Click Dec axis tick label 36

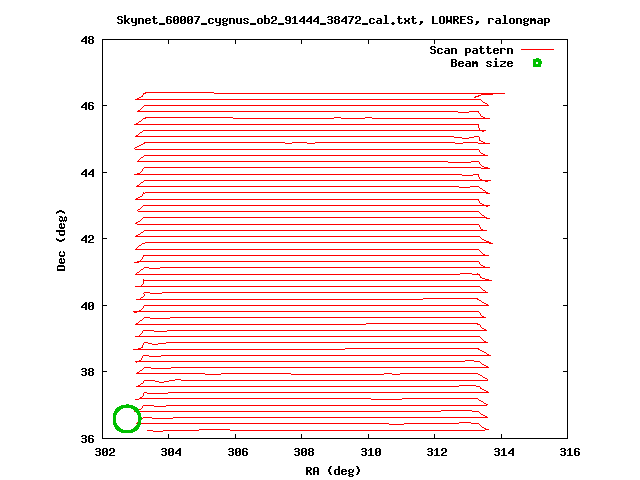tap(88, 439)
